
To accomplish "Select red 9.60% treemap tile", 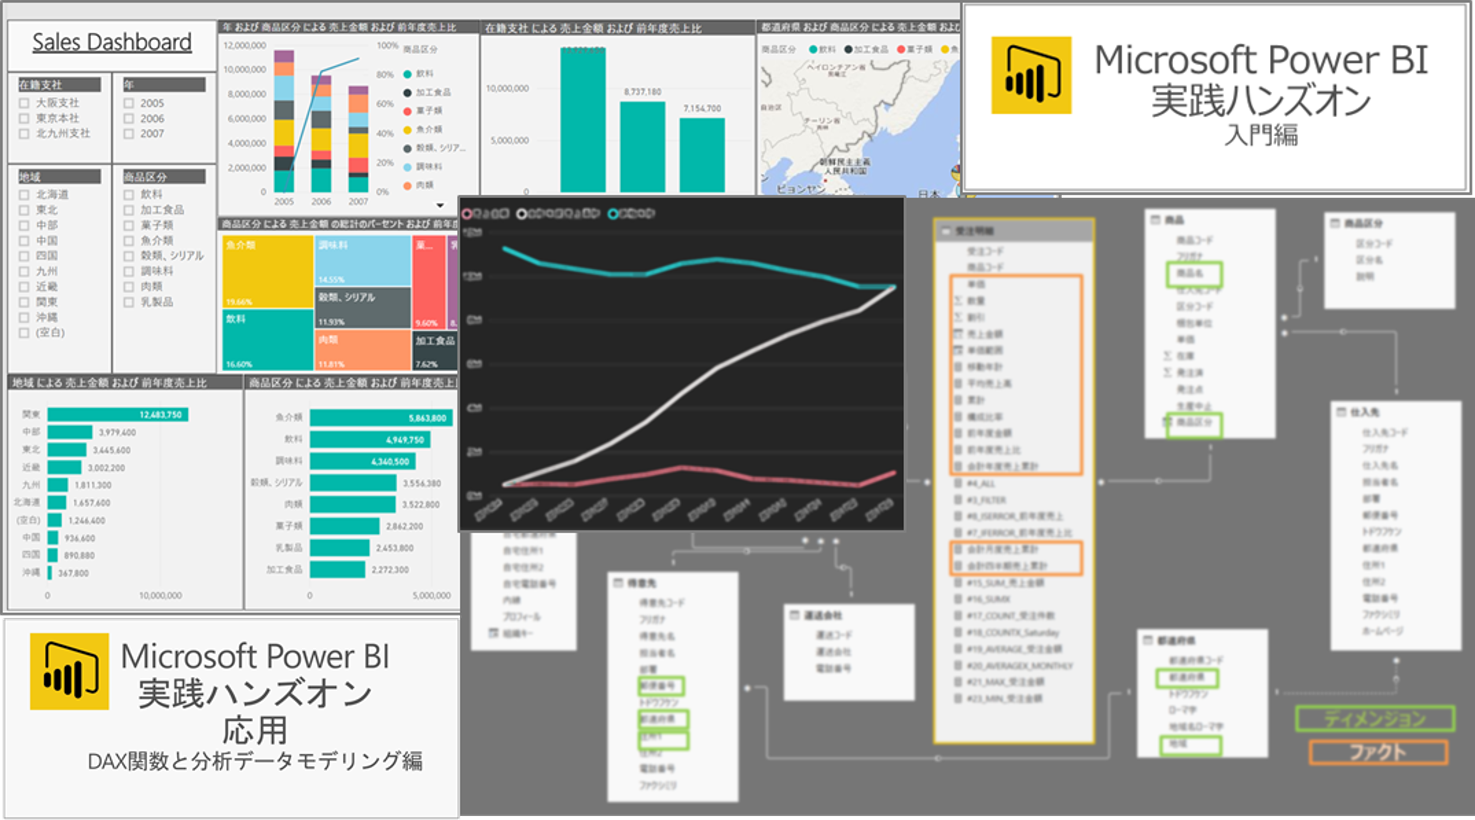I will 429,283.
